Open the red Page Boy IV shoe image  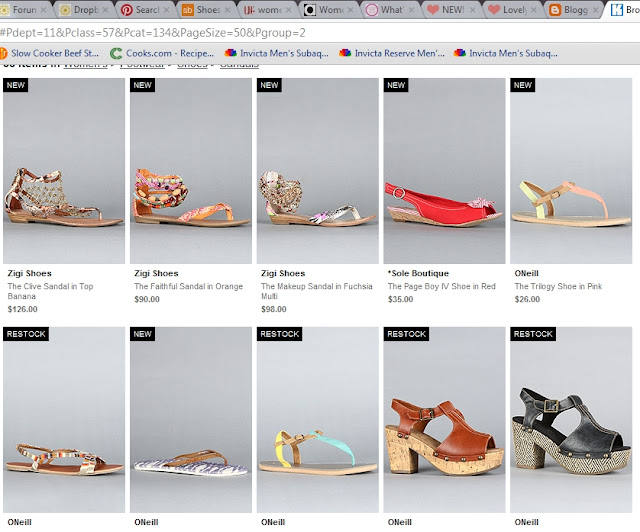coord(444,171)
